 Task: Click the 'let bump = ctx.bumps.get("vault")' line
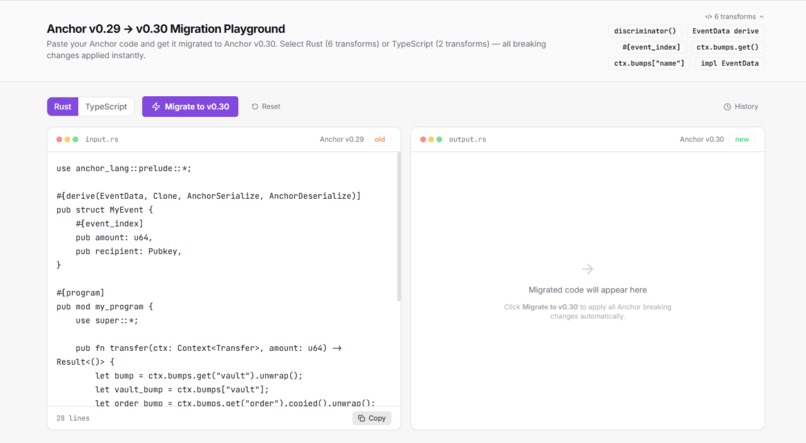coord(199,376)
